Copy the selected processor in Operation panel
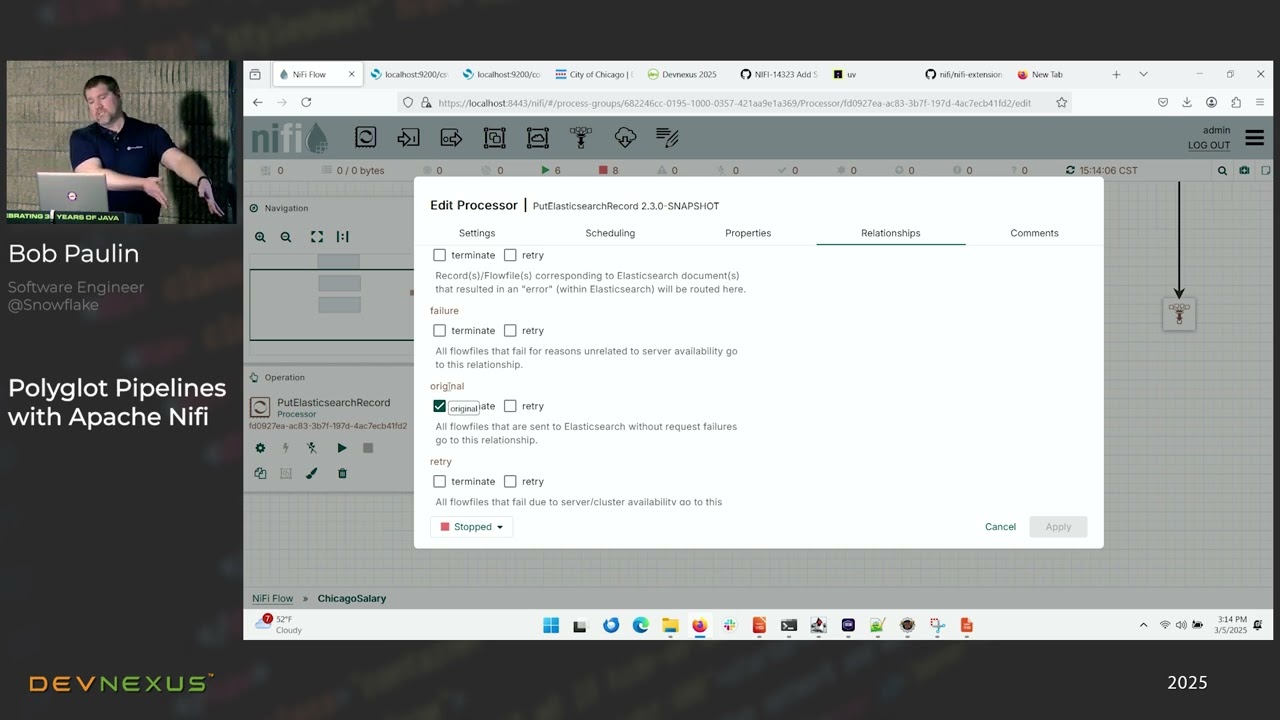Image resolution: width=1280 pixels, height=720 pixels. click(260, 473)
